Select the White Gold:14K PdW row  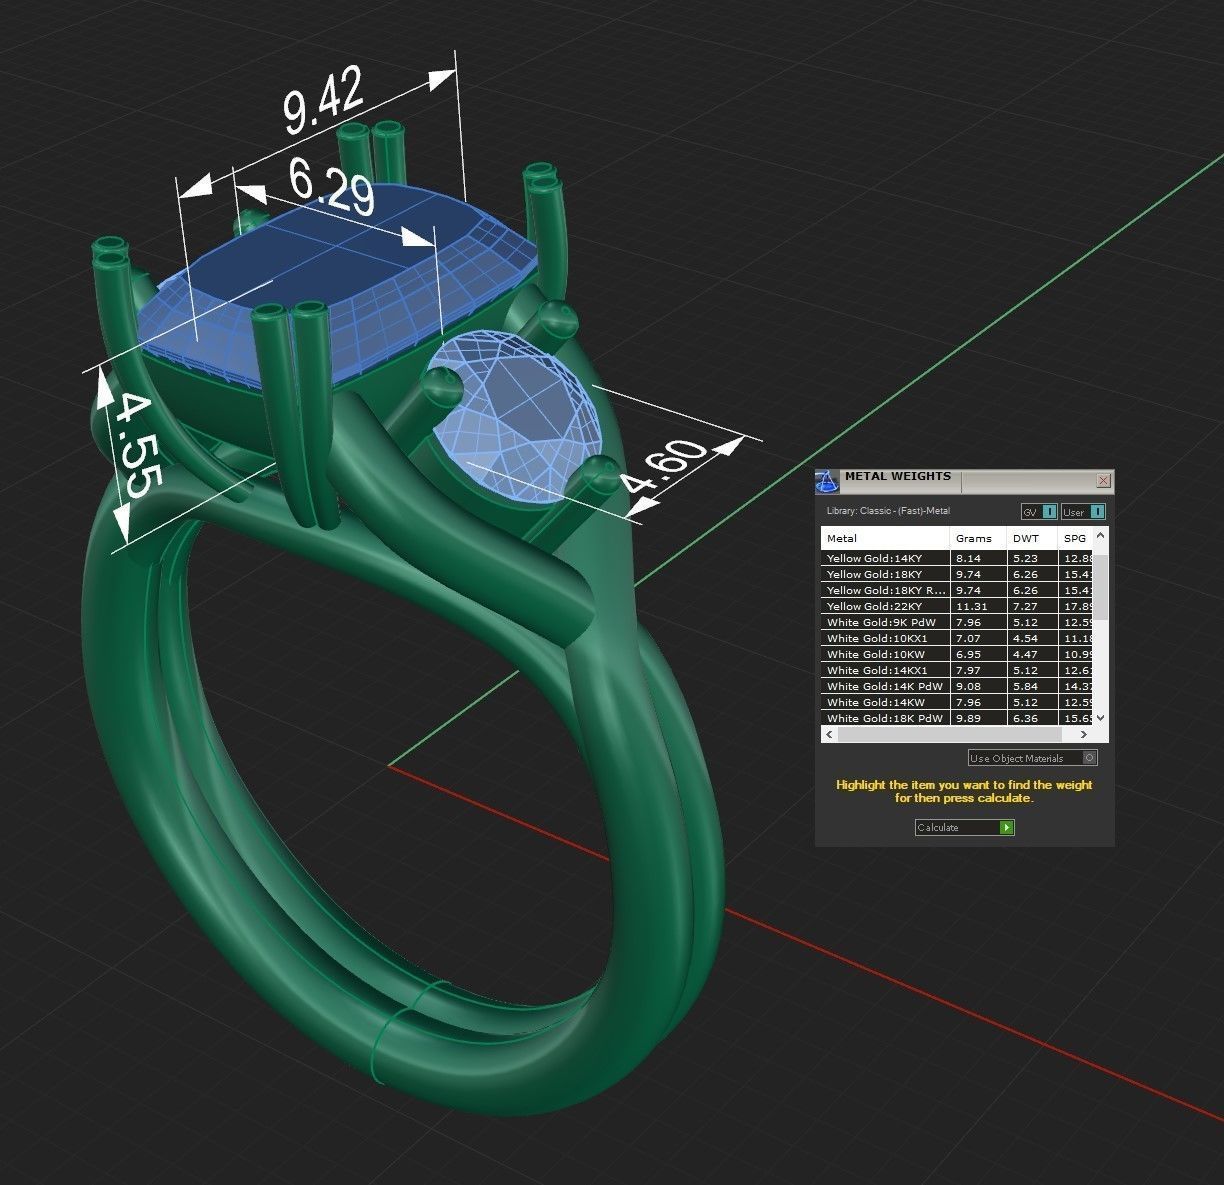[957, 686]
